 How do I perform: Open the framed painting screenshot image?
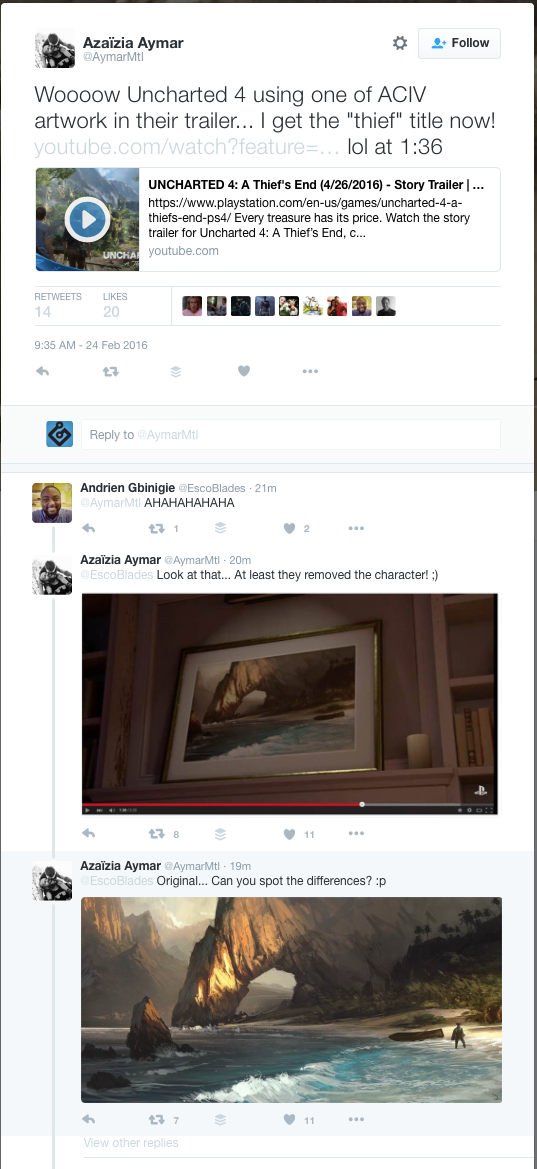pos(289,704)
